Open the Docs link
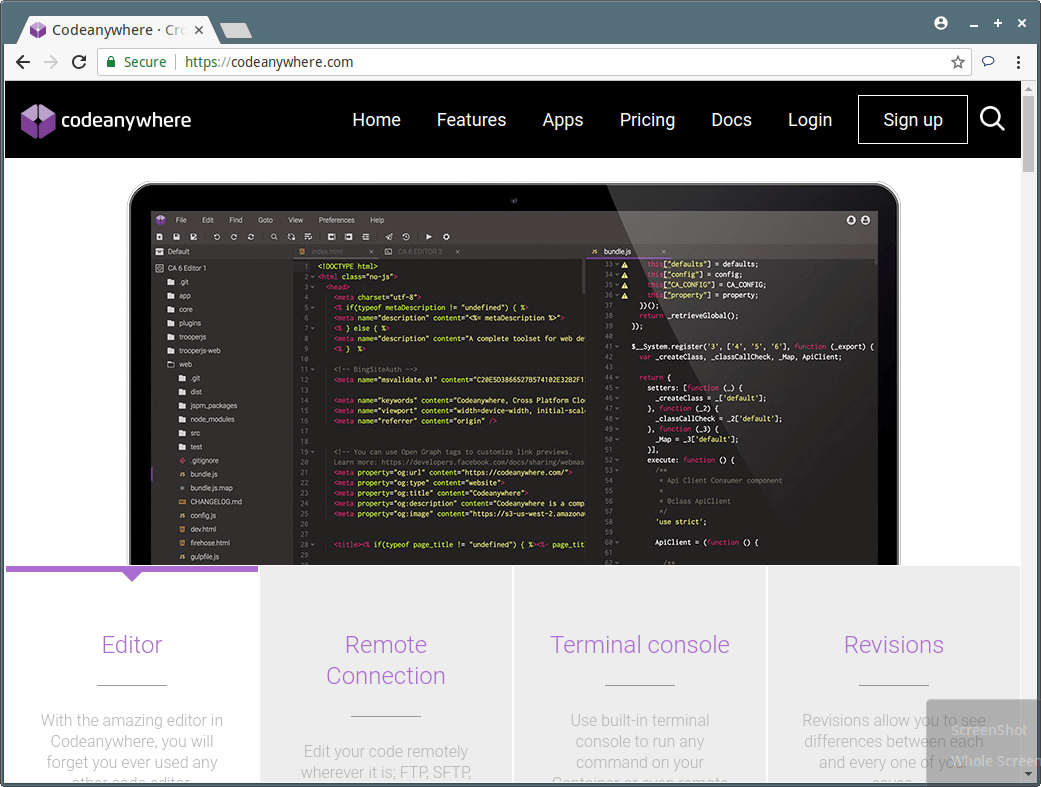The image size is (1041, 787). [732, 120]
